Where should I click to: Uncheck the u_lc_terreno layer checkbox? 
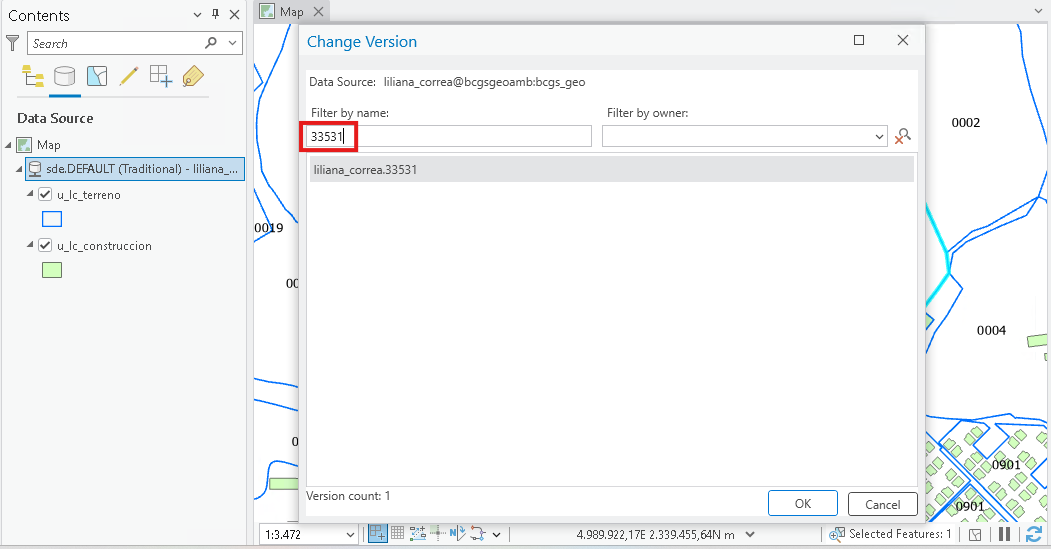tap(45, 194)
